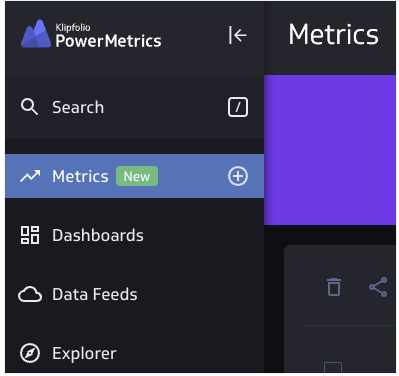The image size is (399, 376).
Task: Collapse the sidebar with the arrow icon
Action: pyautogui.click(x=238, y=35)
